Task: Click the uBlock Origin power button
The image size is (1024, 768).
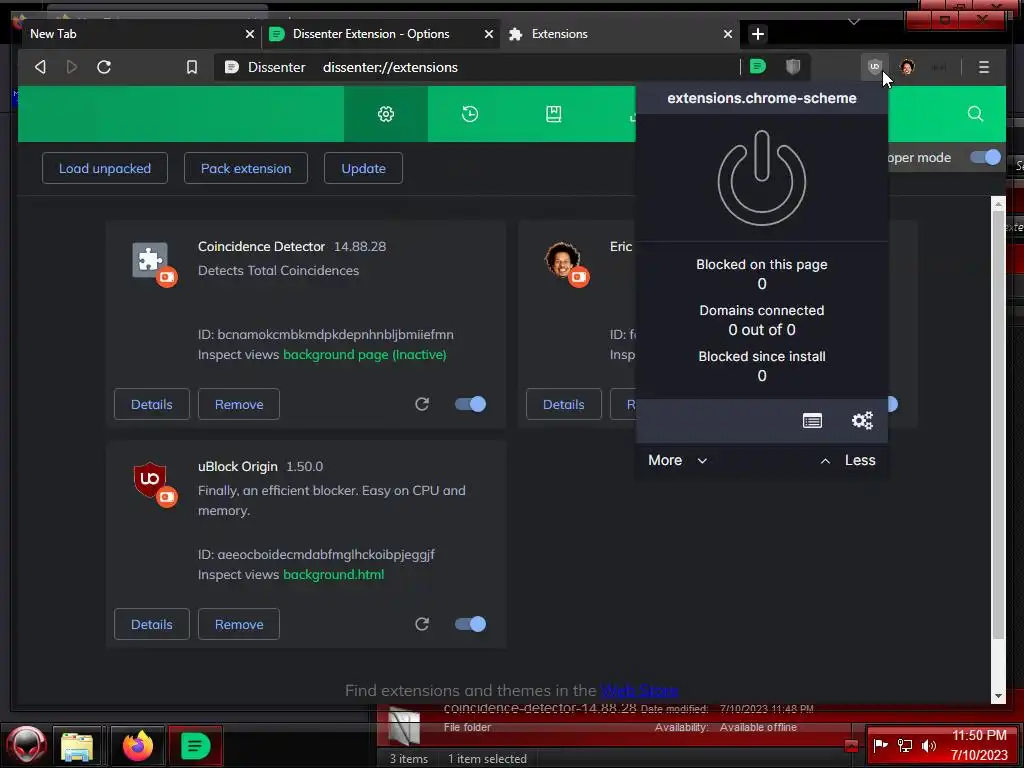Action: pos(761,178)
